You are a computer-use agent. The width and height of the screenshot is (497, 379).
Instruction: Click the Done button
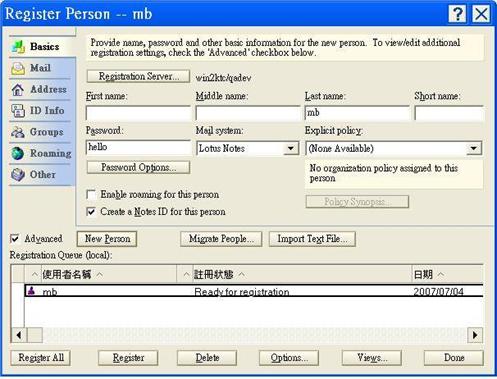(454, 358)
